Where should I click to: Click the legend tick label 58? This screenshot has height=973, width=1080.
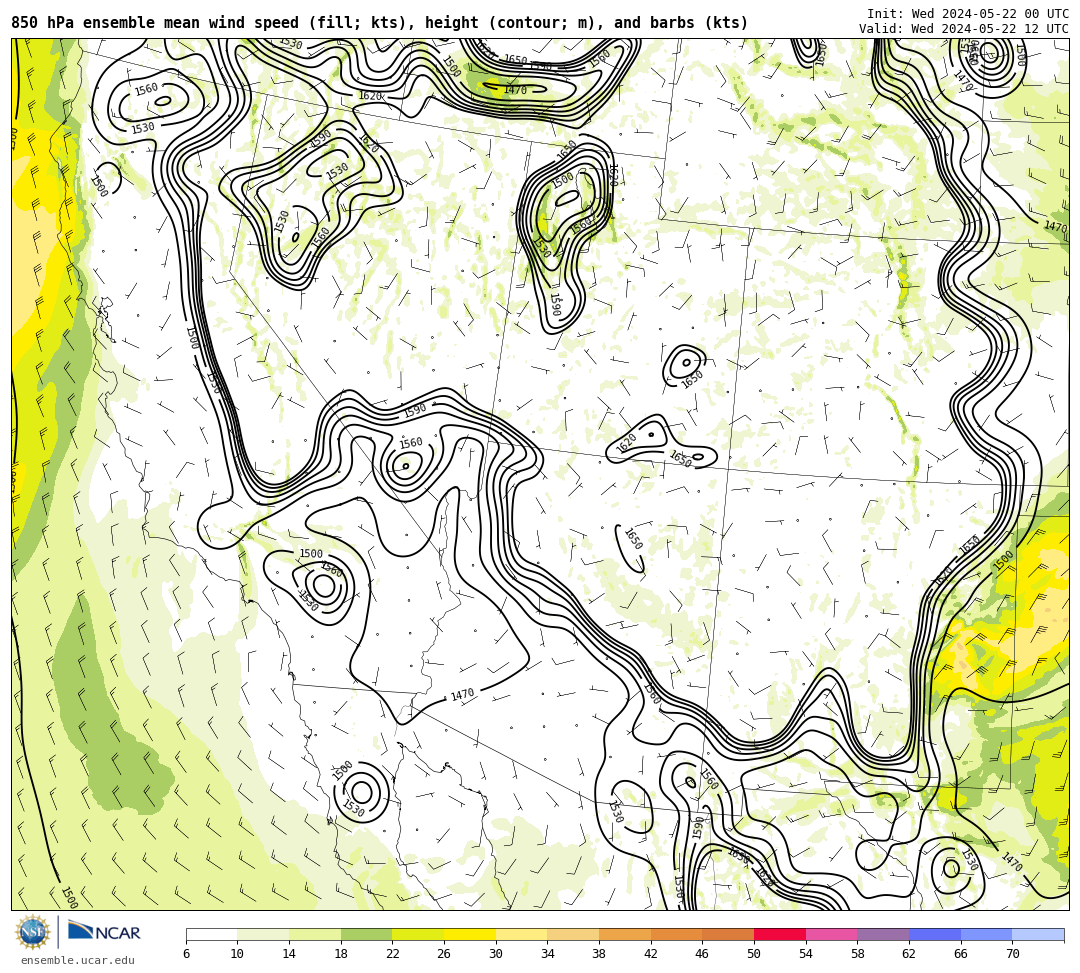858,954
